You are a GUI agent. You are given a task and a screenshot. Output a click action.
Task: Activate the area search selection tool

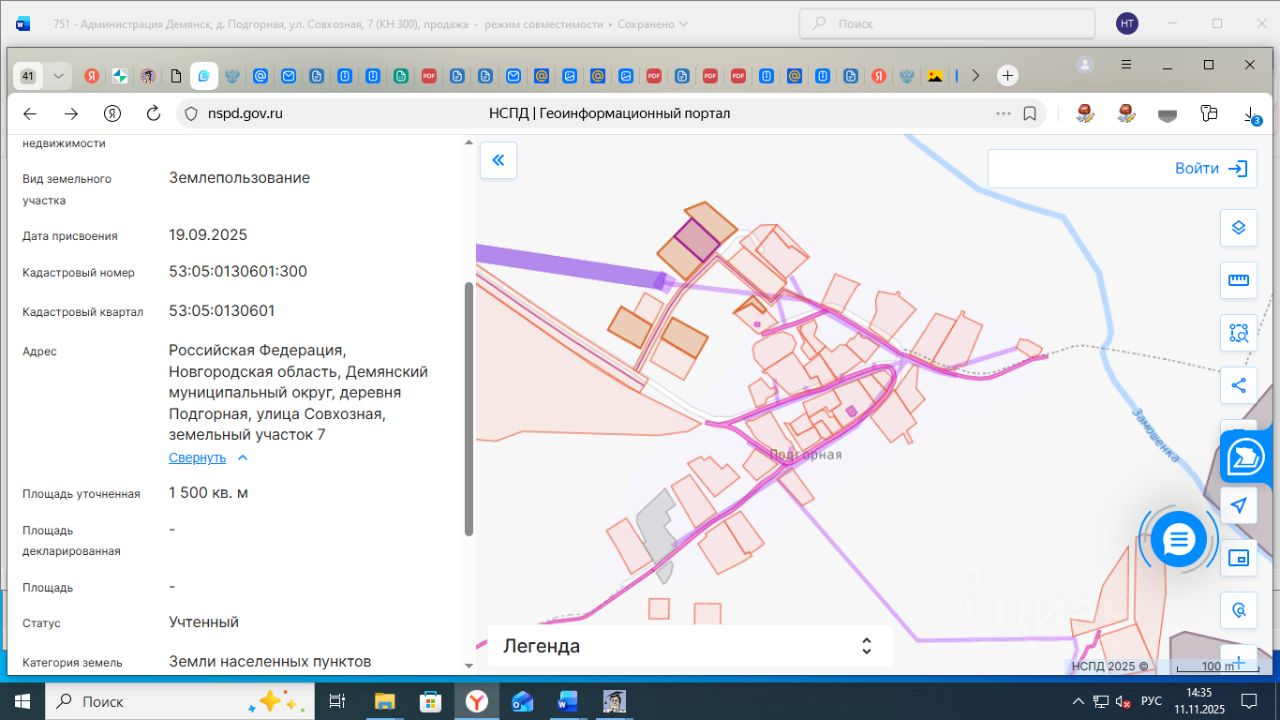[1238, 333]
